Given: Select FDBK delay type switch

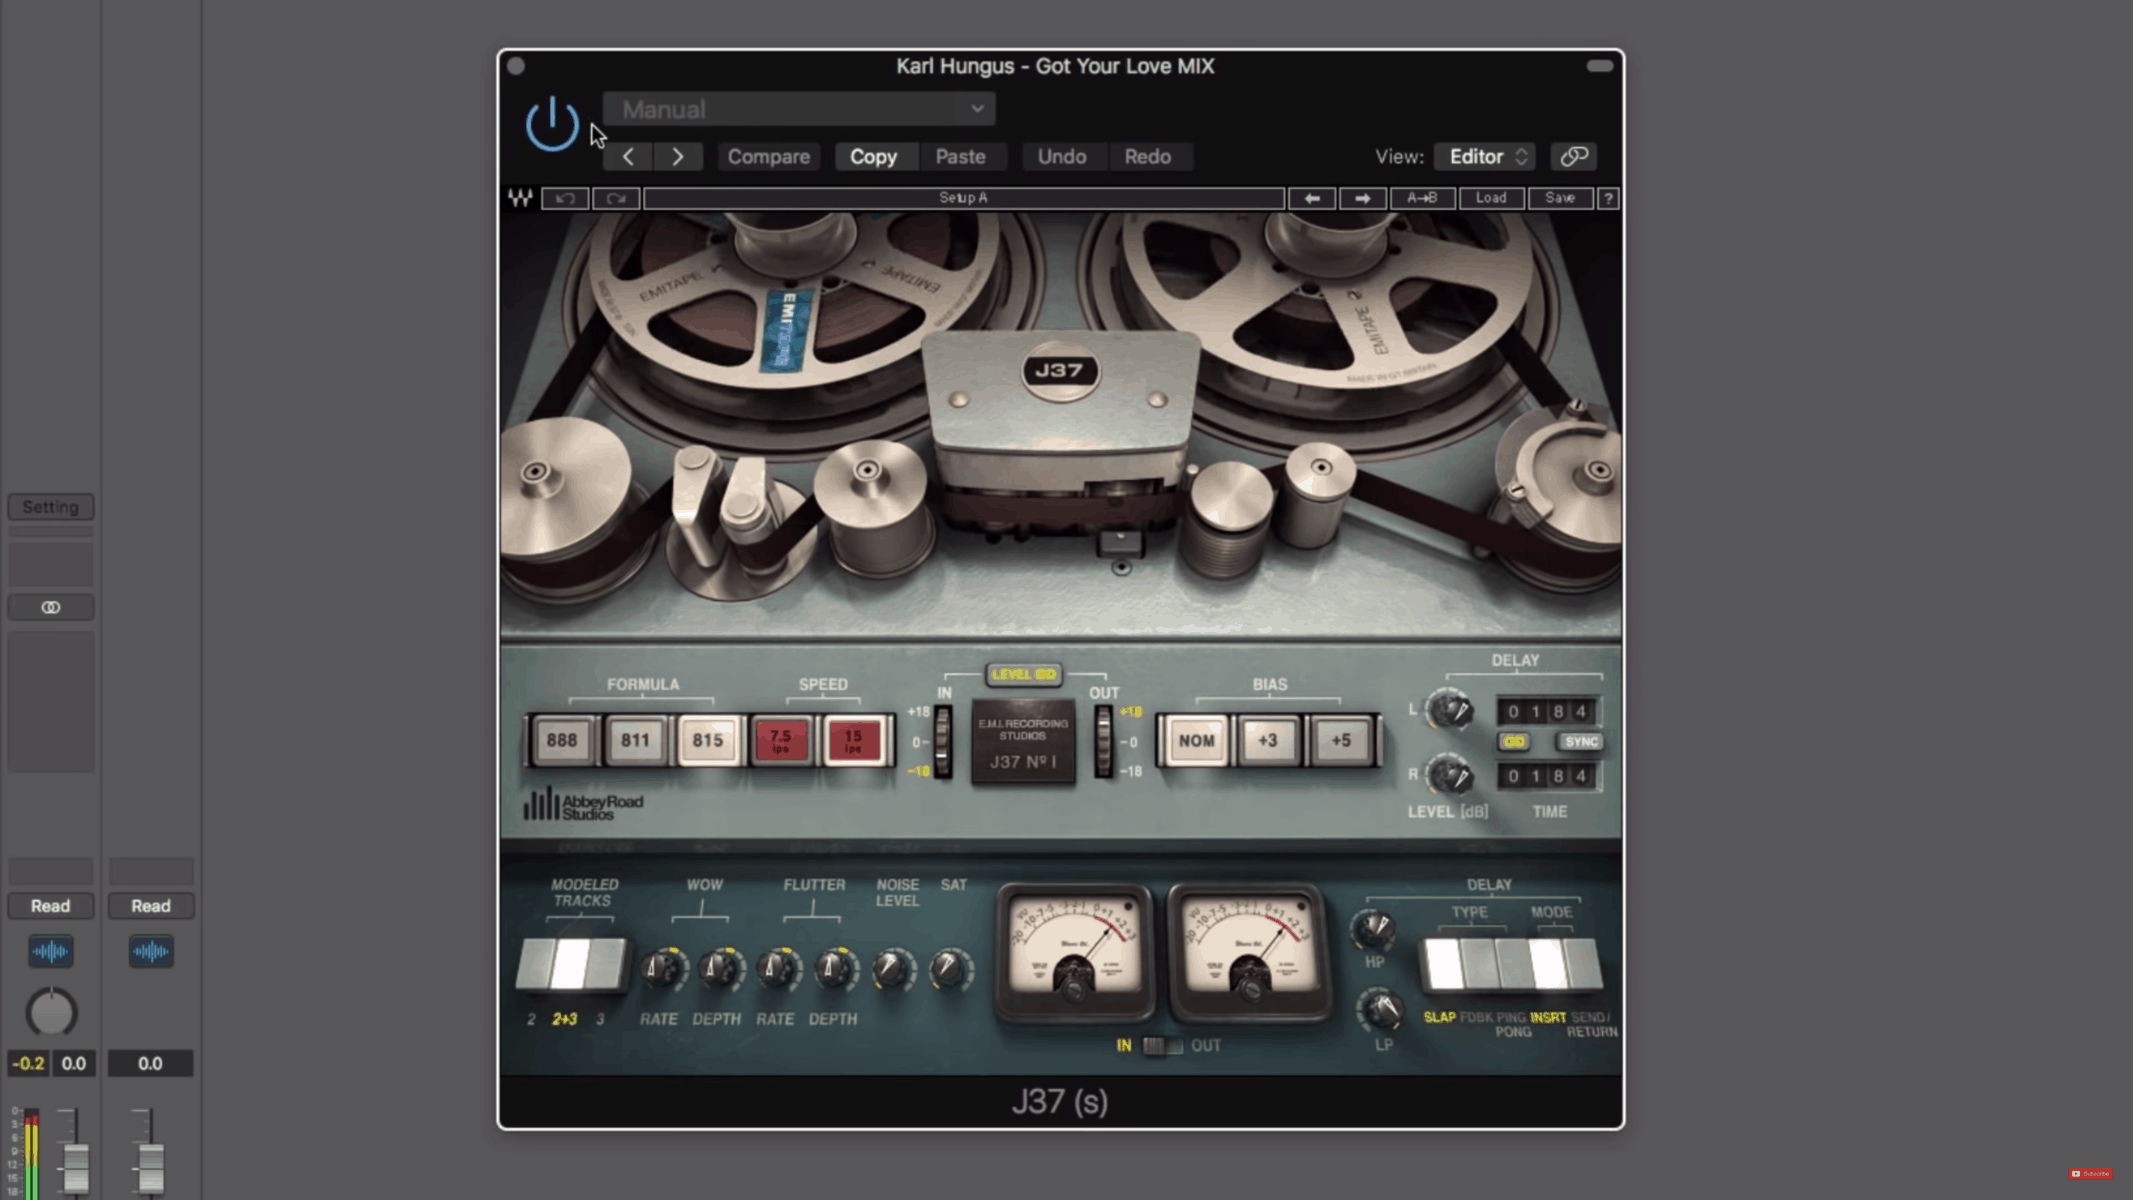Looking at the screenshot, I should 1478,964.
